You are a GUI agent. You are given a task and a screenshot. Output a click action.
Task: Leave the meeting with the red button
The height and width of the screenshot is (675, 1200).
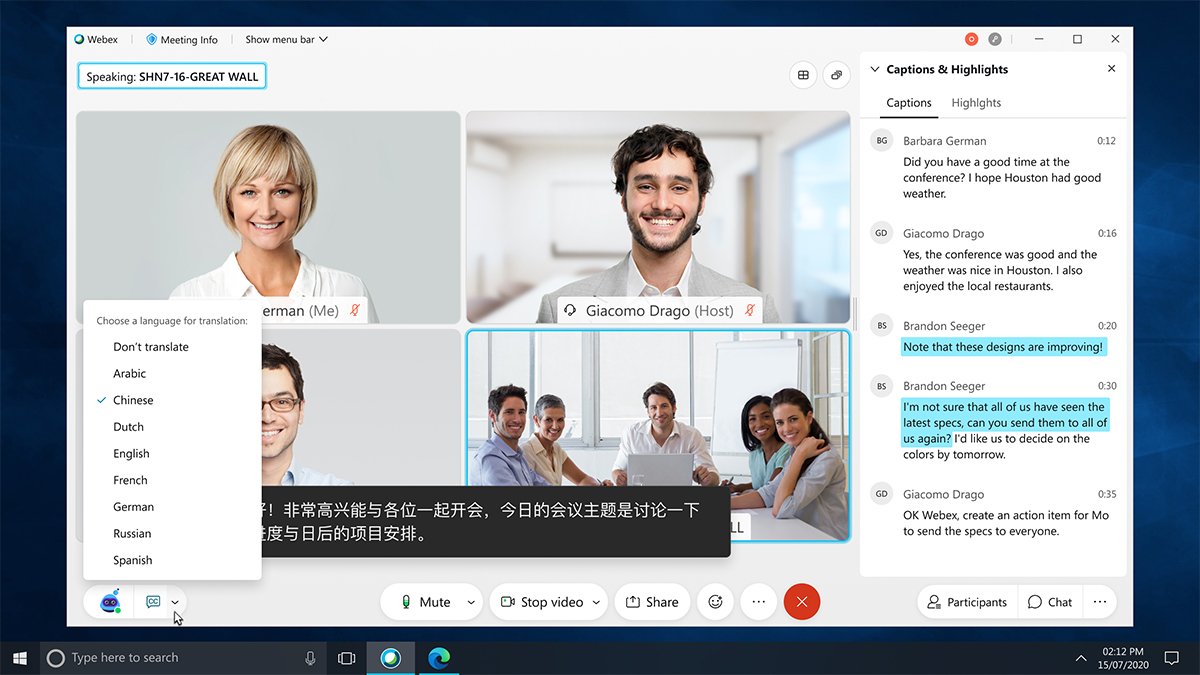point(801,601)
